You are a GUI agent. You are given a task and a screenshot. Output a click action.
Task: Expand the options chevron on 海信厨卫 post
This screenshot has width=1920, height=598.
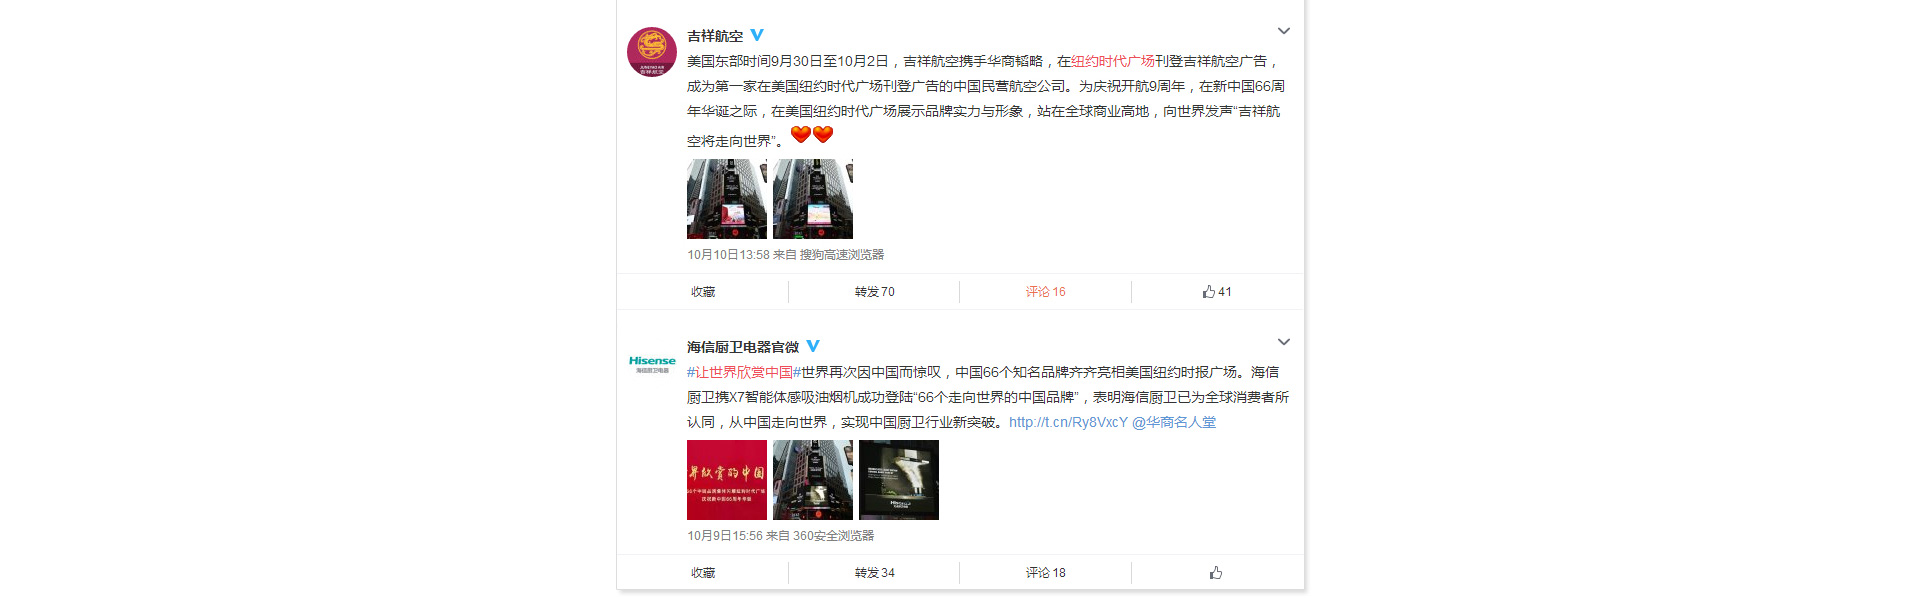tap(1284, 342)
